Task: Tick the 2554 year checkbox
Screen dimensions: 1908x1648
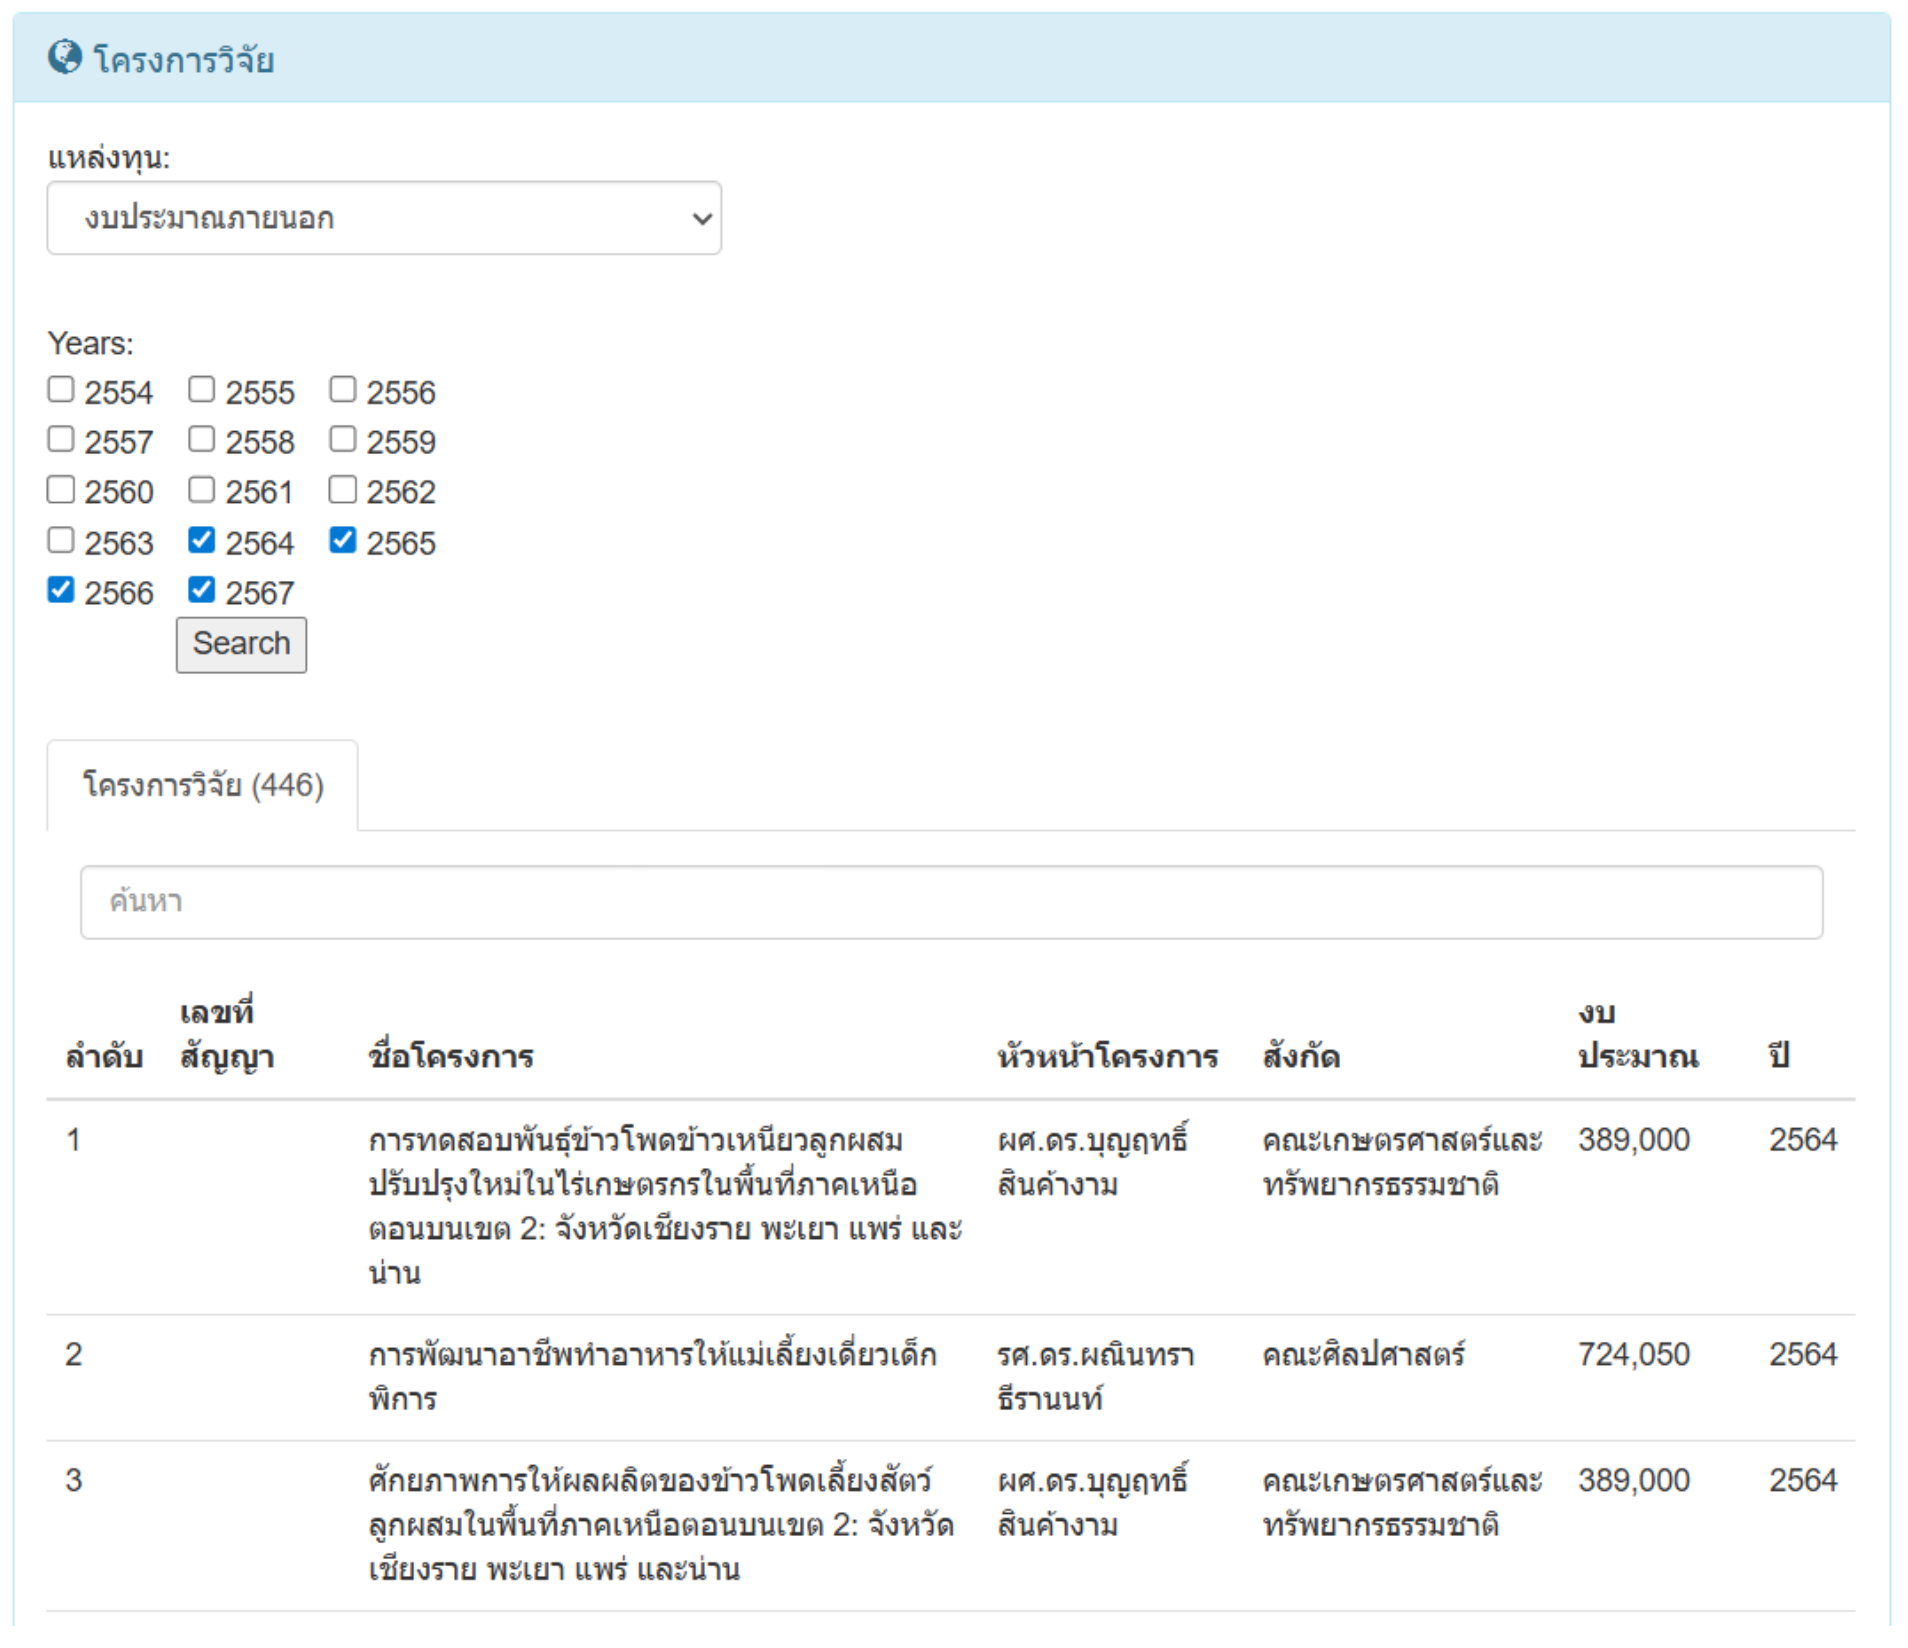Action: click(61, 389)
